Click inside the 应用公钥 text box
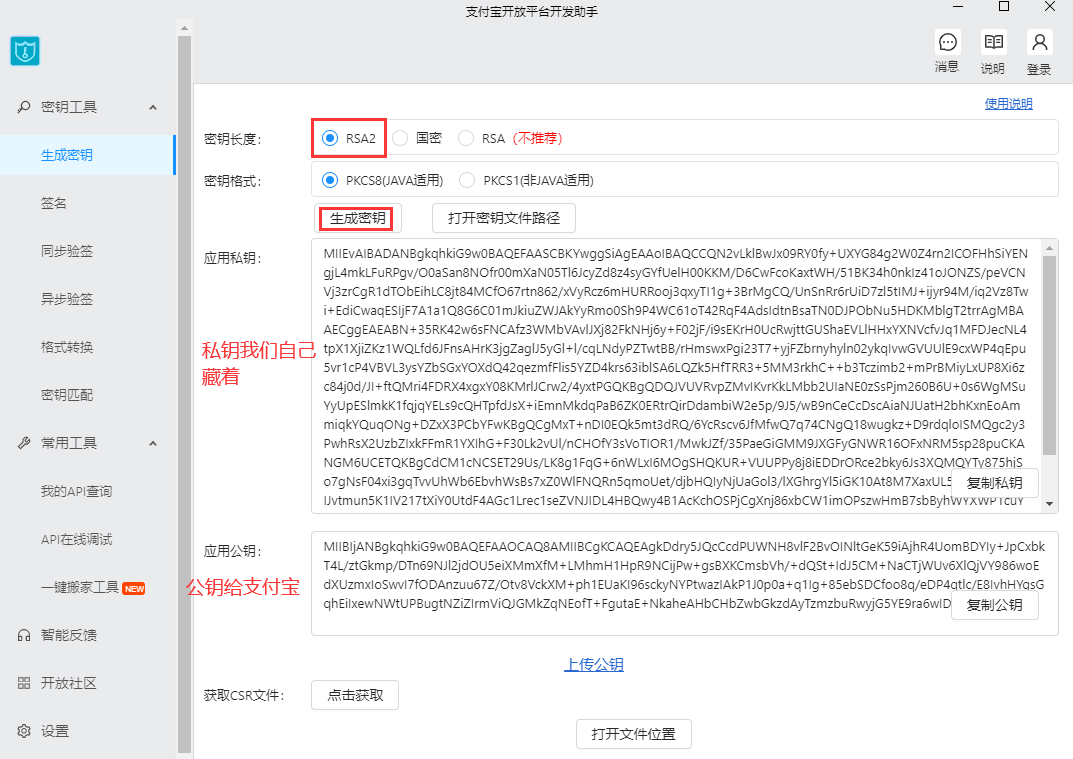 [x=684, y=584]
